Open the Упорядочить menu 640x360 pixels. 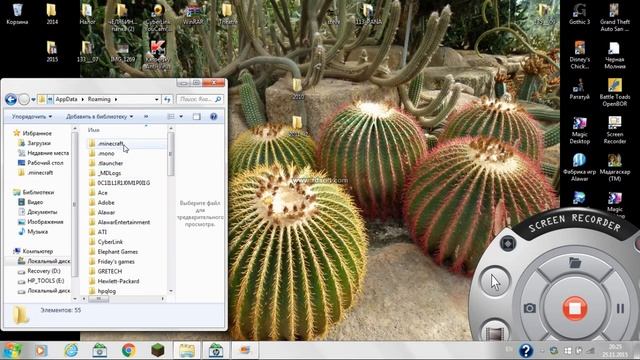(32, 117)
